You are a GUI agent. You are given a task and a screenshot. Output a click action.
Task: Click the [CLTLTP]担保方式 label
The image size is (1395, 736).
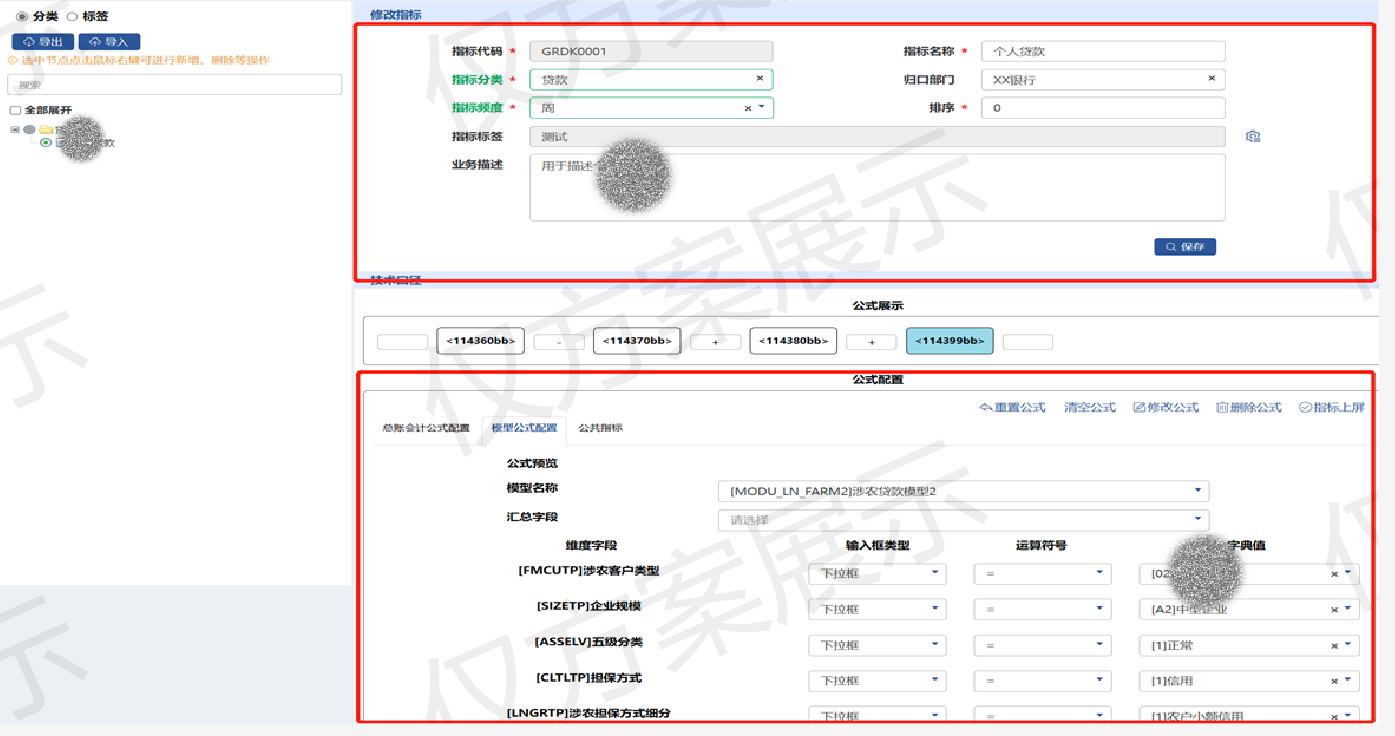pyautogui.click(x=589, y=678)
